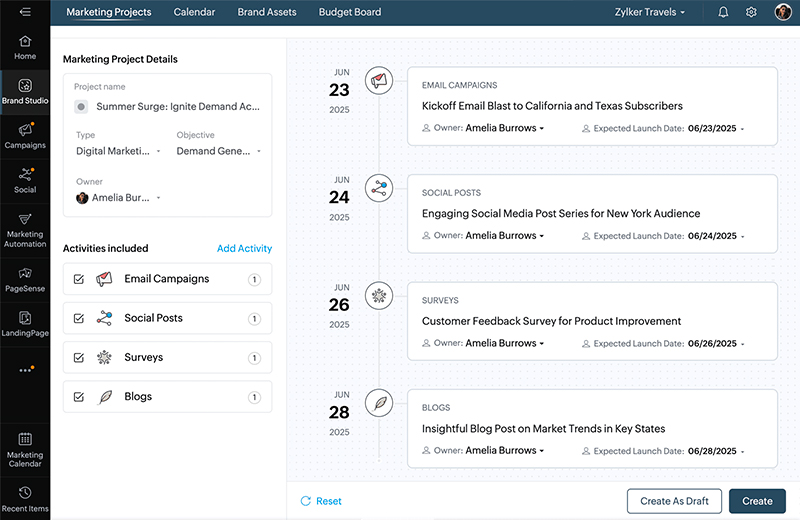The image size is (800, 520).
Task: Collapse the sidebar with back arrow
Action: [25, 12]
